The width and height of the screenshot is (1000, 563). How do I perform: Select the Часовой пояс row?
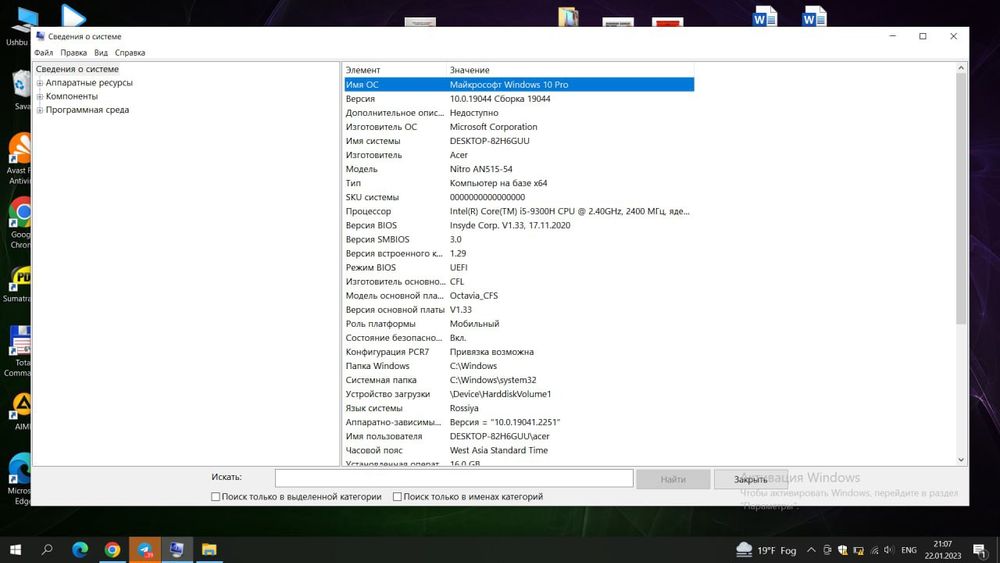pyautogui.click(x=518, y=450)
